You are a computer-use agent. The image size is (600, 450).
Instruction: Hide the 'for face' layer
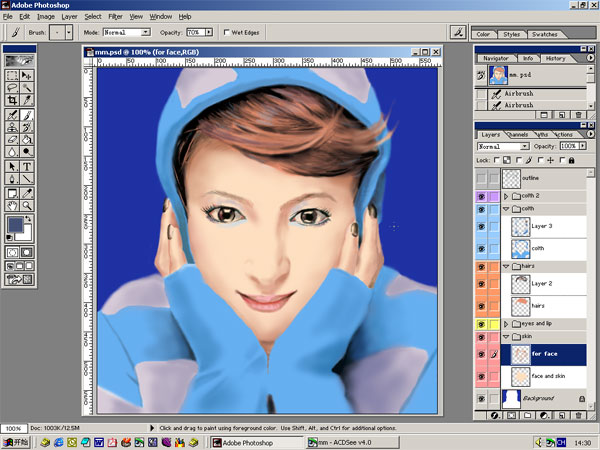tap(481, 354)
